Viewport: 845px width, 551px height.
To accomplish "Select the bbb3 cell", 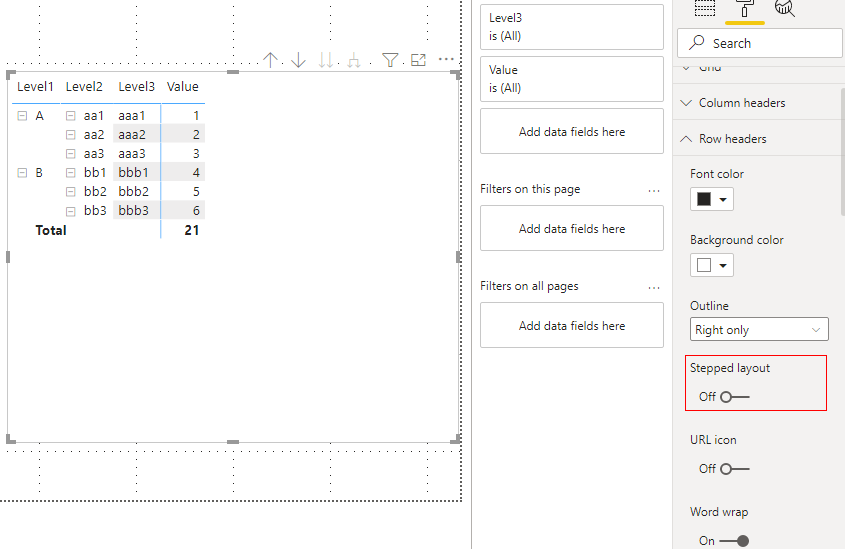I will pos(133,210).
